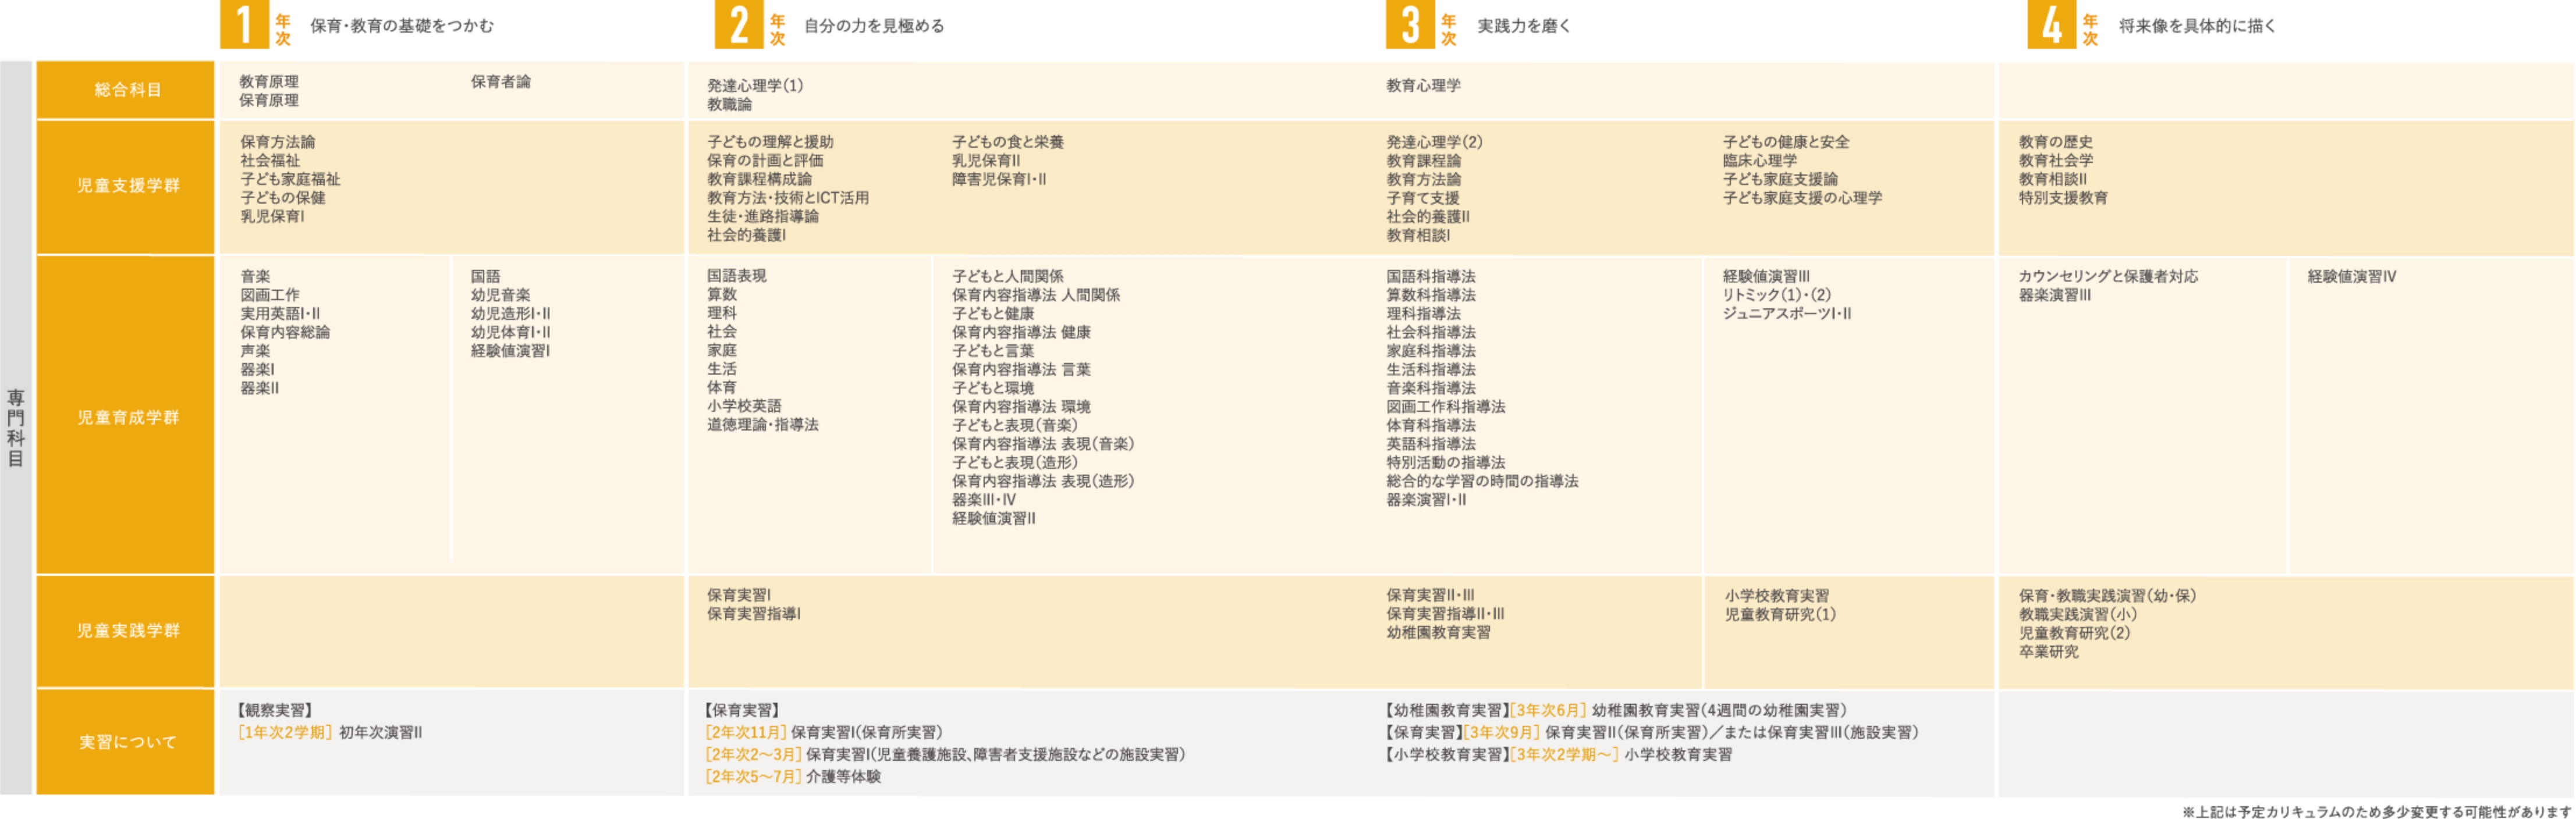2576x819 pixels.
Task: Click the orange [3年次6月] label
Action: (x=1548, y=710)
